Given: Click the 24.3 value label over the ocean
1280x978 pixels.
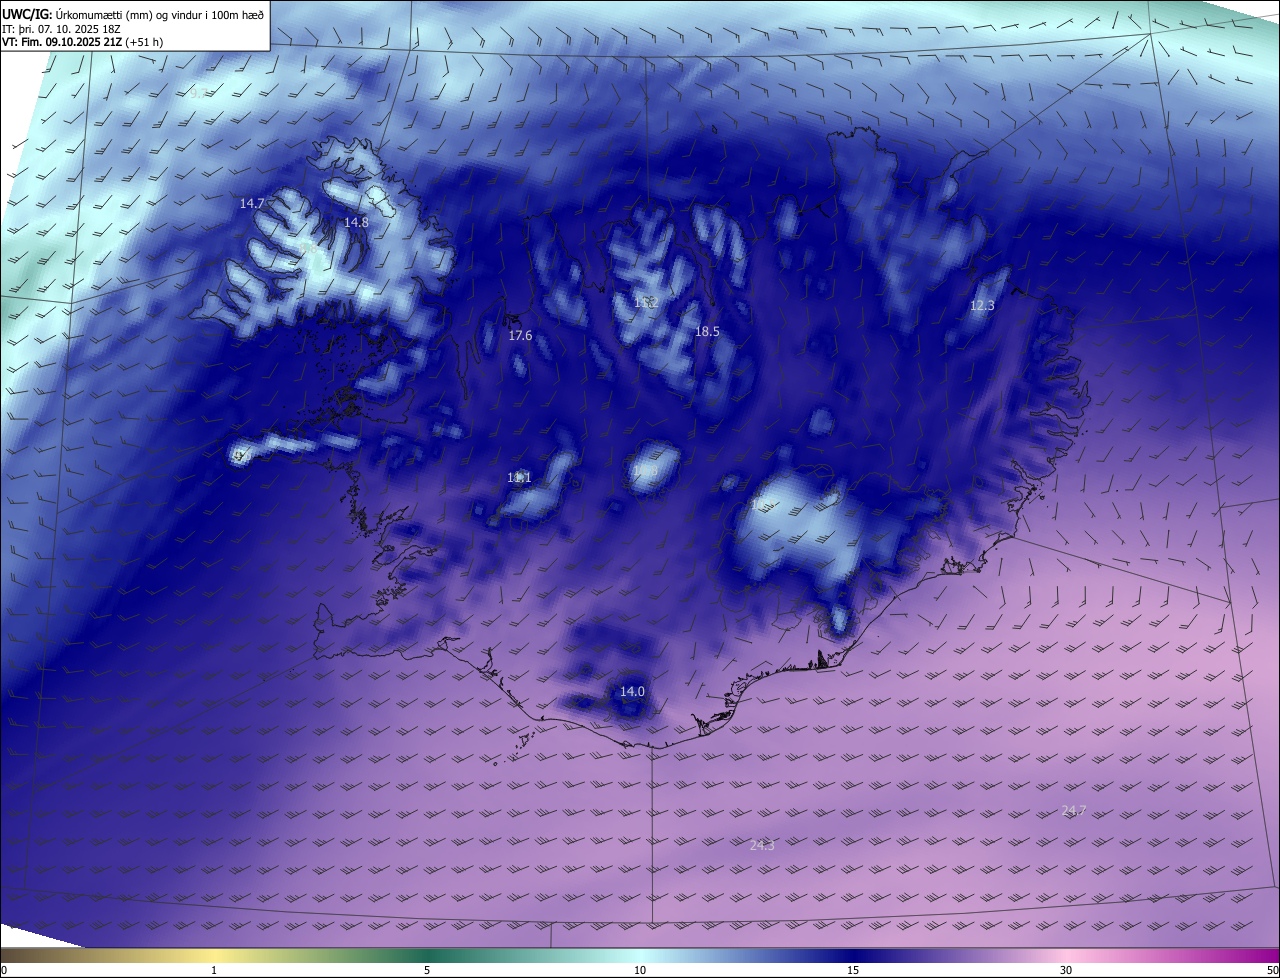Looking at the screenshot, I should tap(762, 845).
